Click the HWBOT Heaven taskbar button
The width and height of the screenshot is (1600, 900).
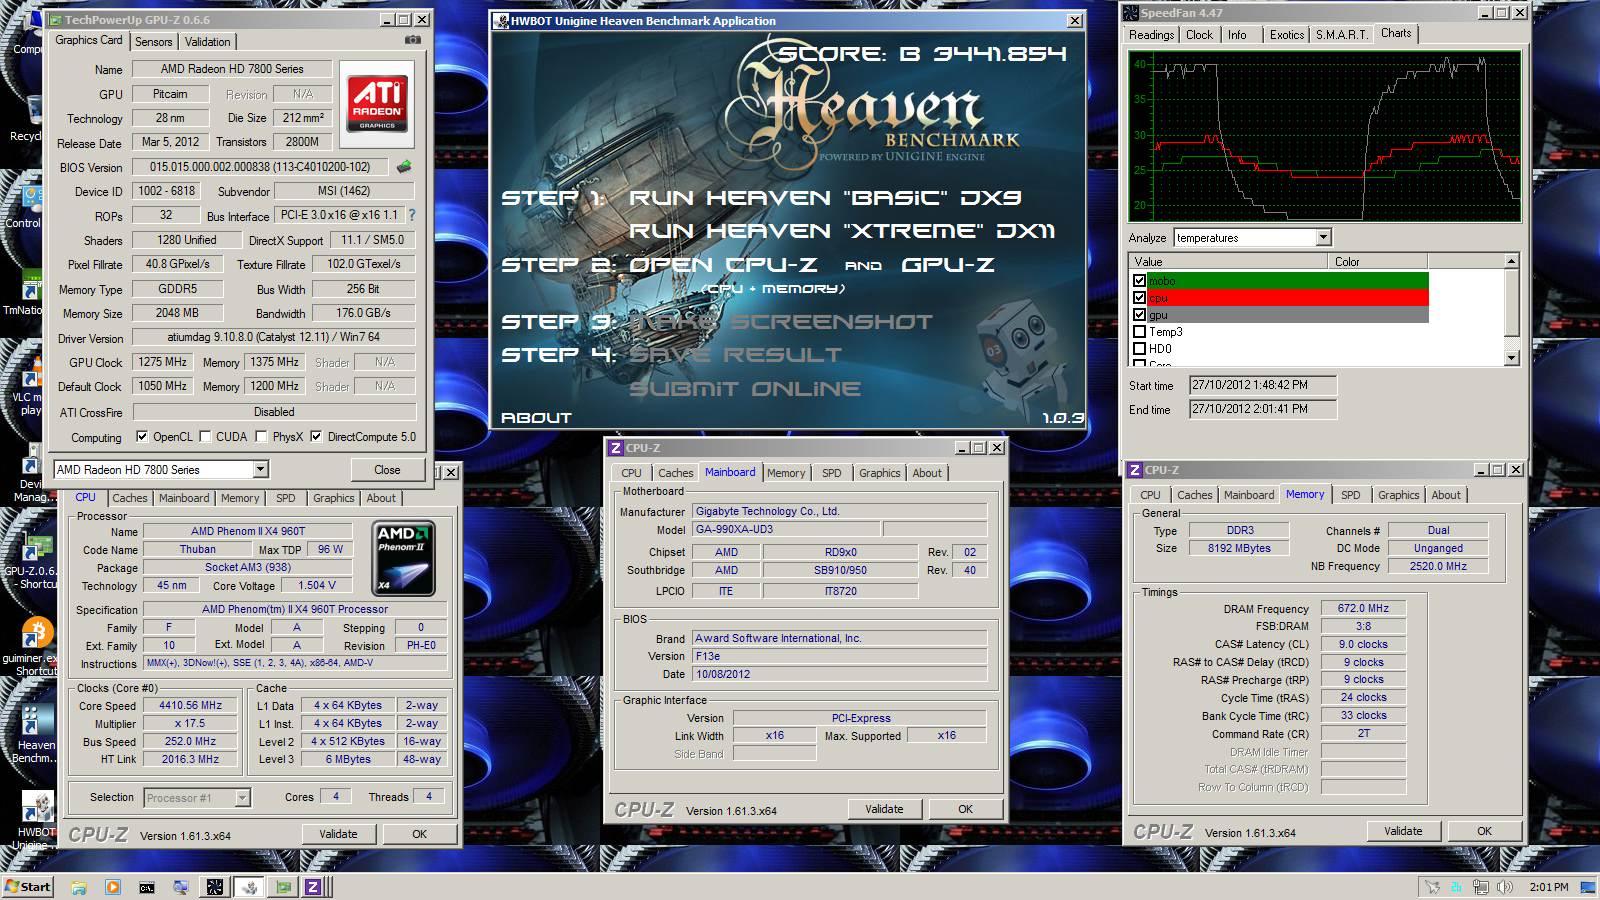click(x=249, y=887)
